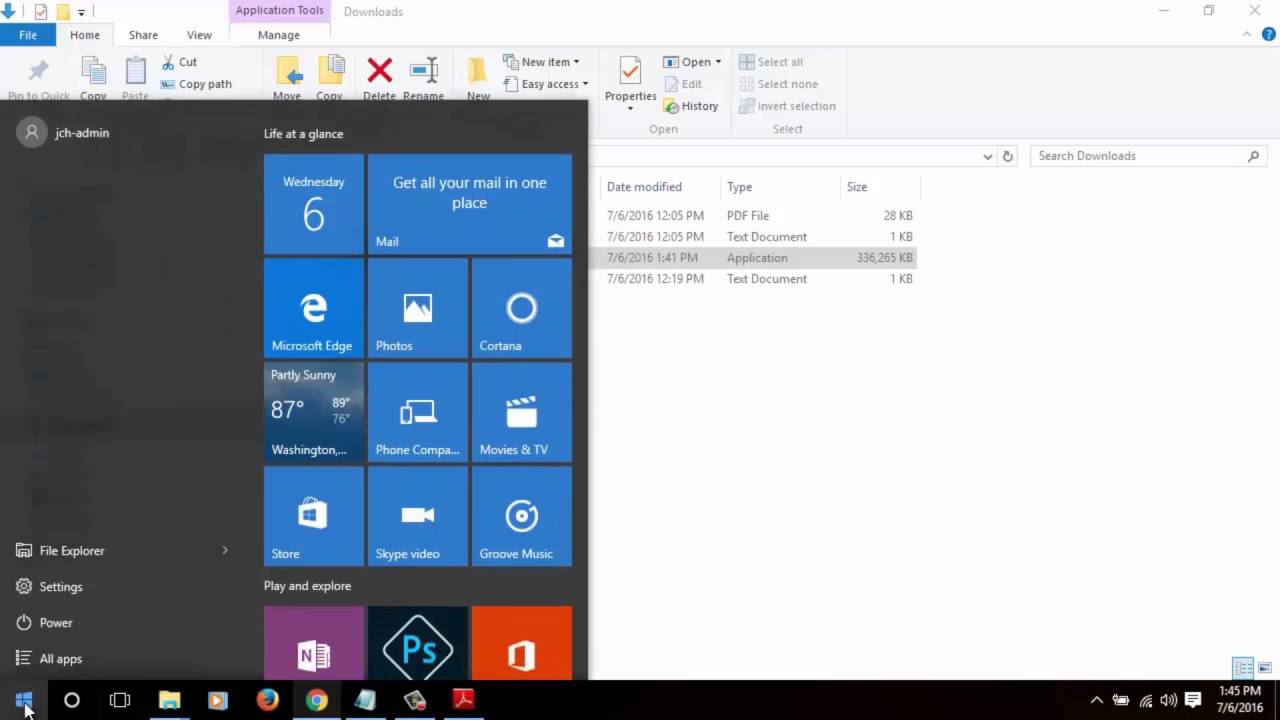
Task: Open the File menu tab
Action: point(28,35)
